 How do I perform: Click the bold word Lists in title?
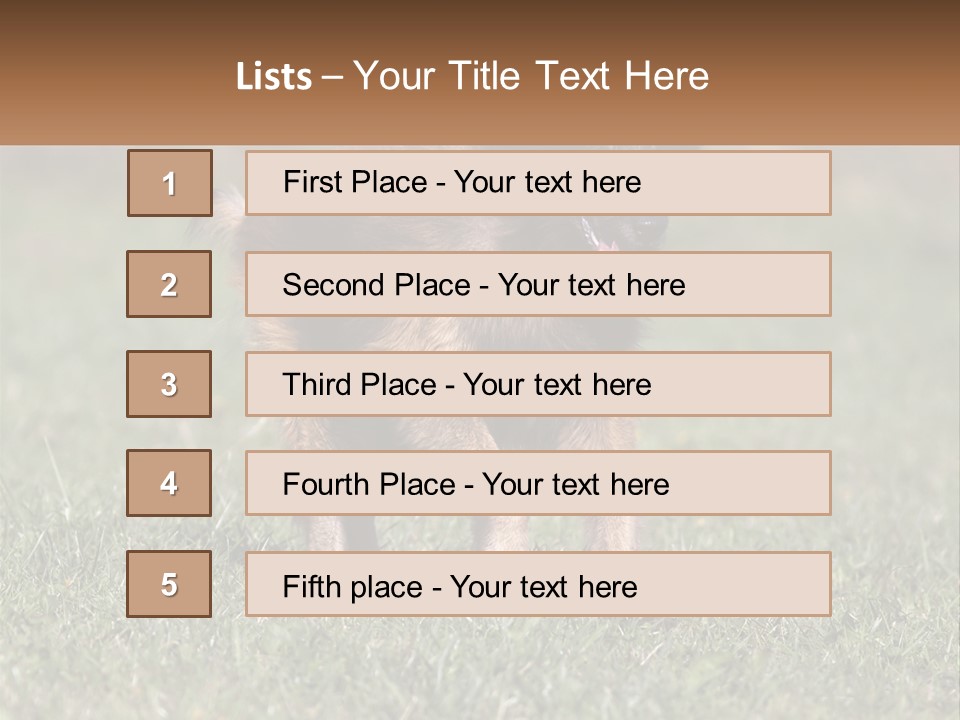pos(274,77)
